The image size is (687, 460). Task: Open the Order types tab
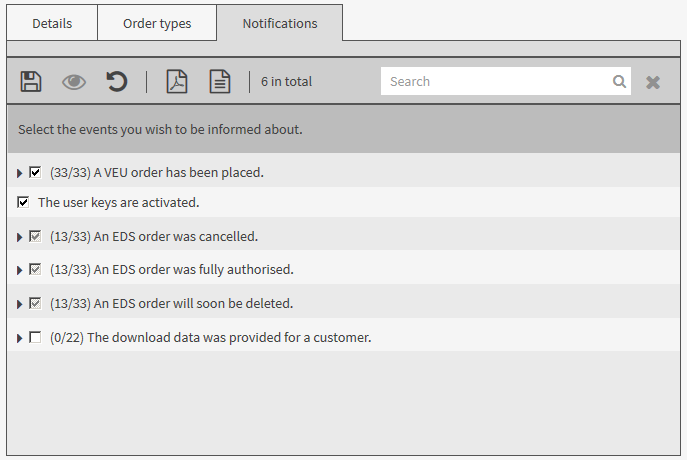[157, 23]
